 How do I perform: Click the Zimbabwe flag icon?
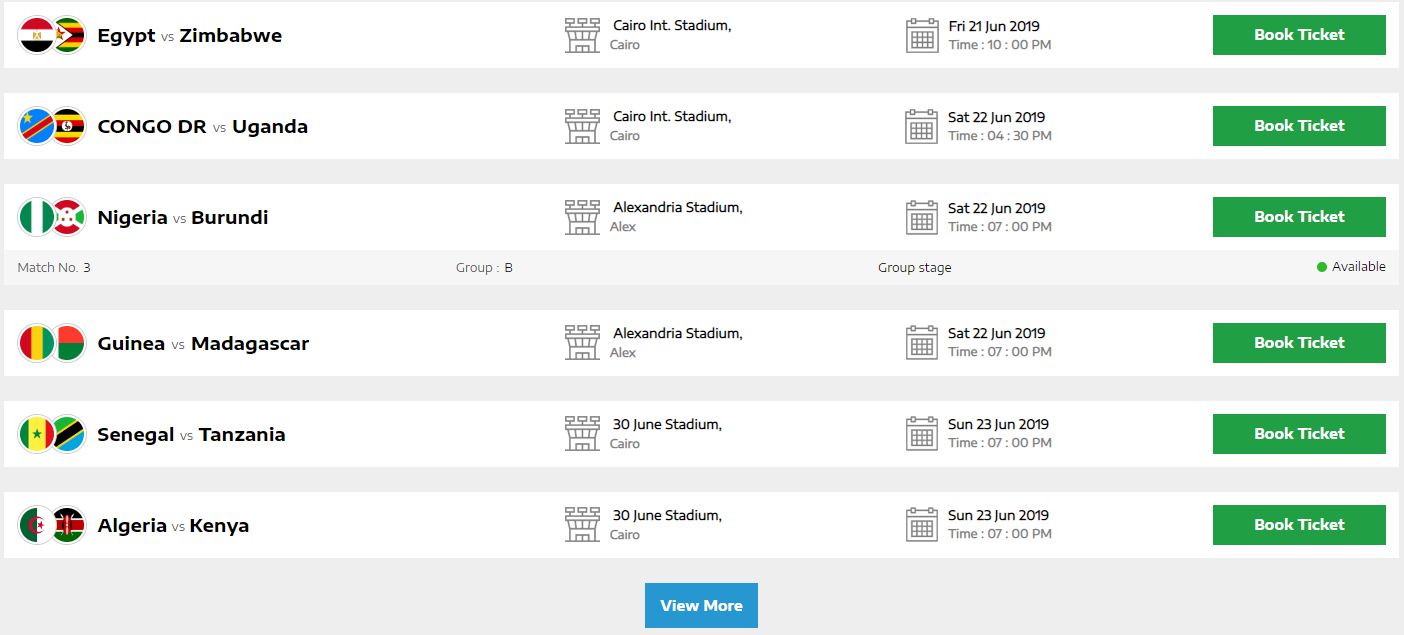click(68, 35)
